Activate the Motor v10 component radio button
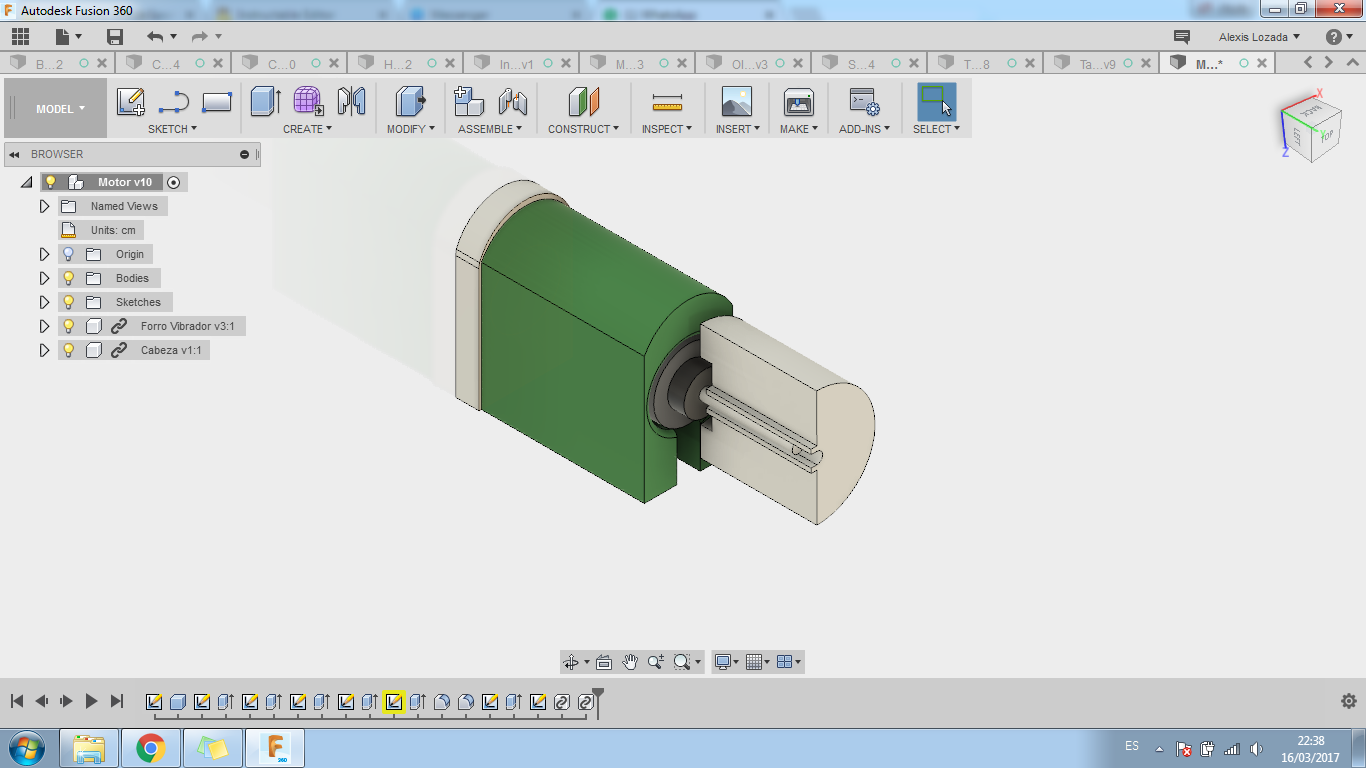This screenshot has width=1366, height=768. click(x=174, y=182)
